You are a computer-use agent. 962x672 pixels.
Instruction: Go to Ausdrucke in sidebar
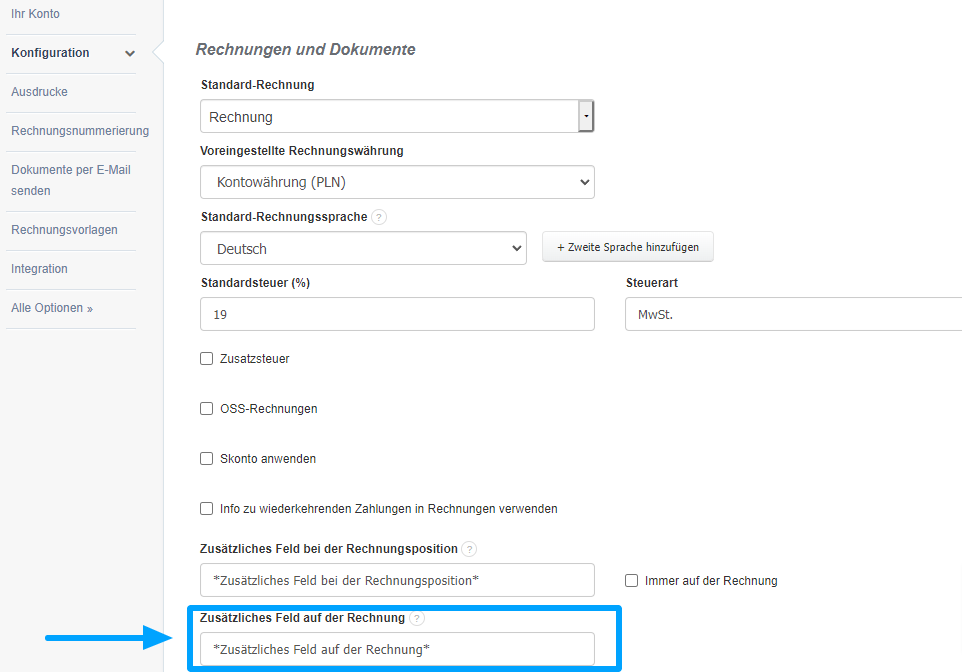pos(39,92)
